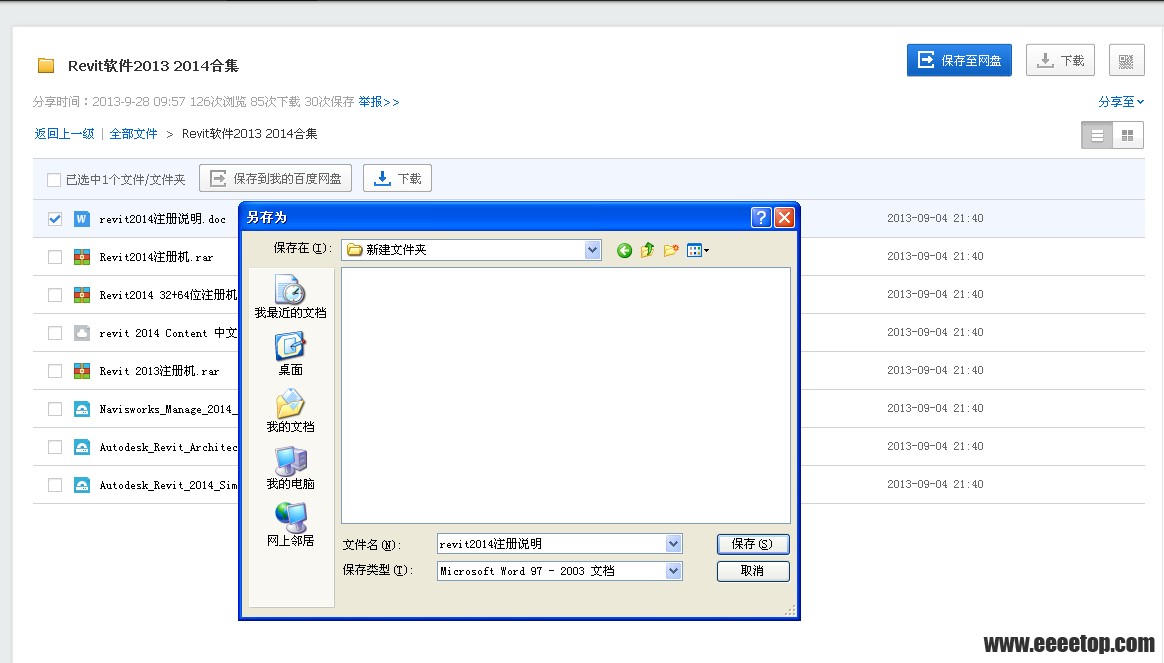Close the 另存为 dialog

(784, 217)
